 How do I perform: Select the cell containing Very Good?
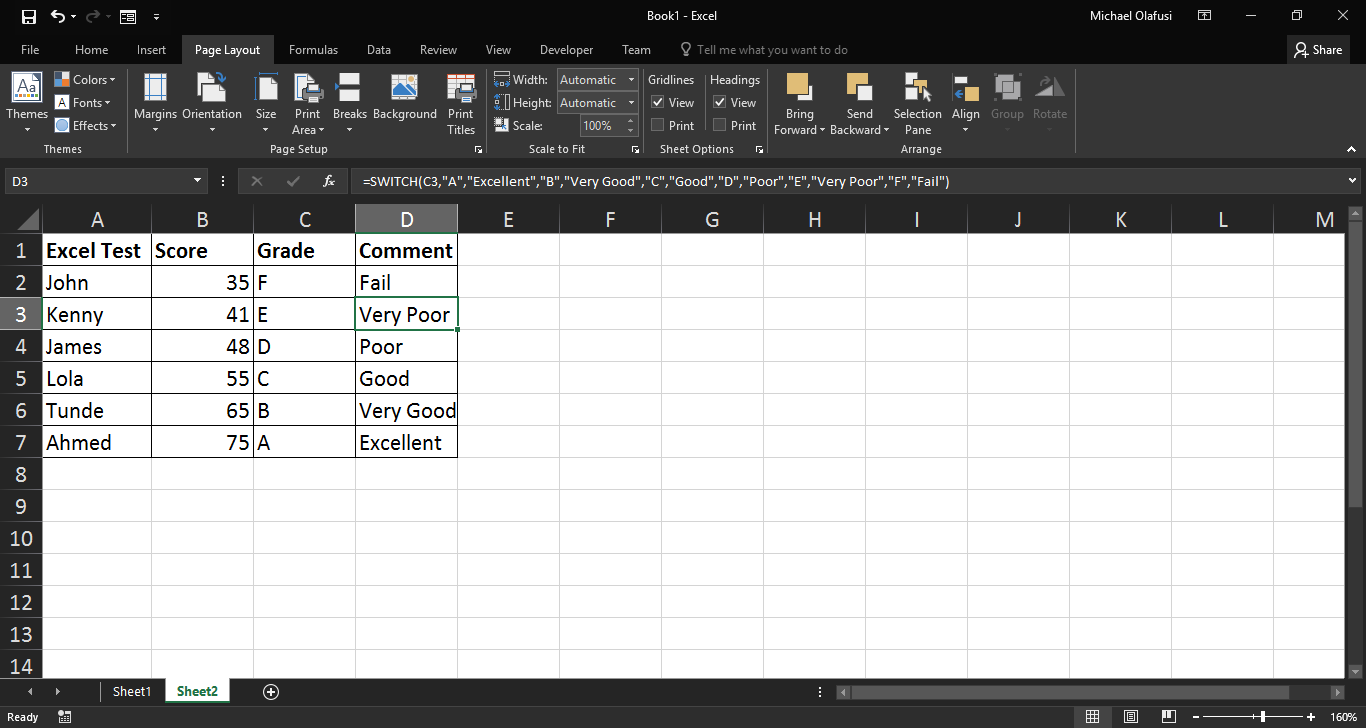(x=406, y=410)
